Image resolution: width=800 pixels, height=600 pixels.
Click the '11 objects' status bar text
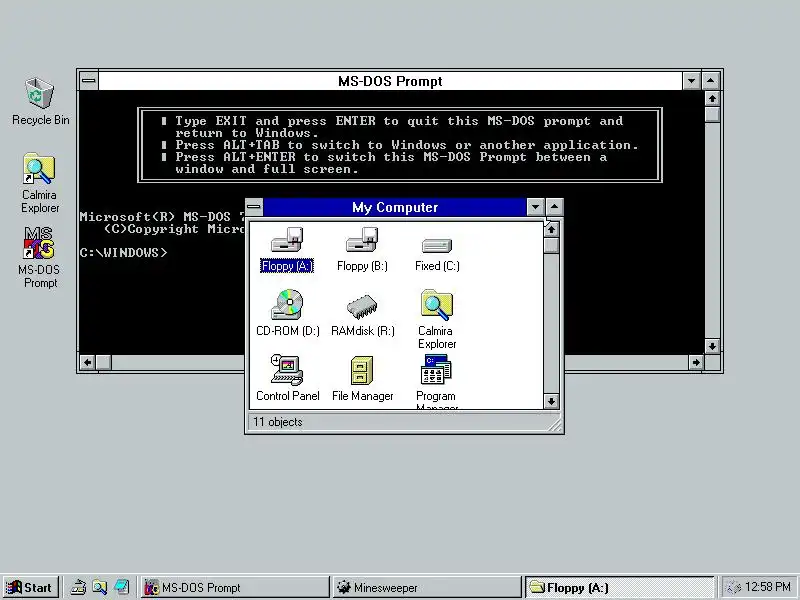point(278,422)
